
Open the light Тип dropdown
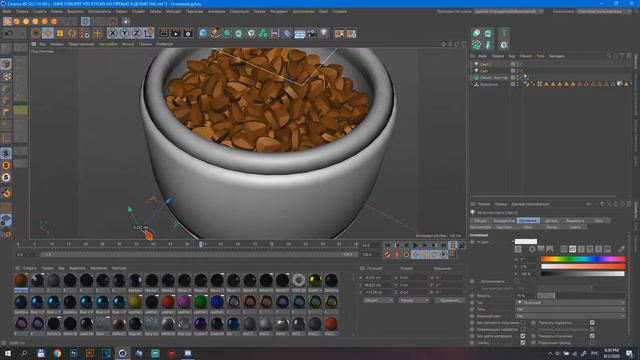570,302
